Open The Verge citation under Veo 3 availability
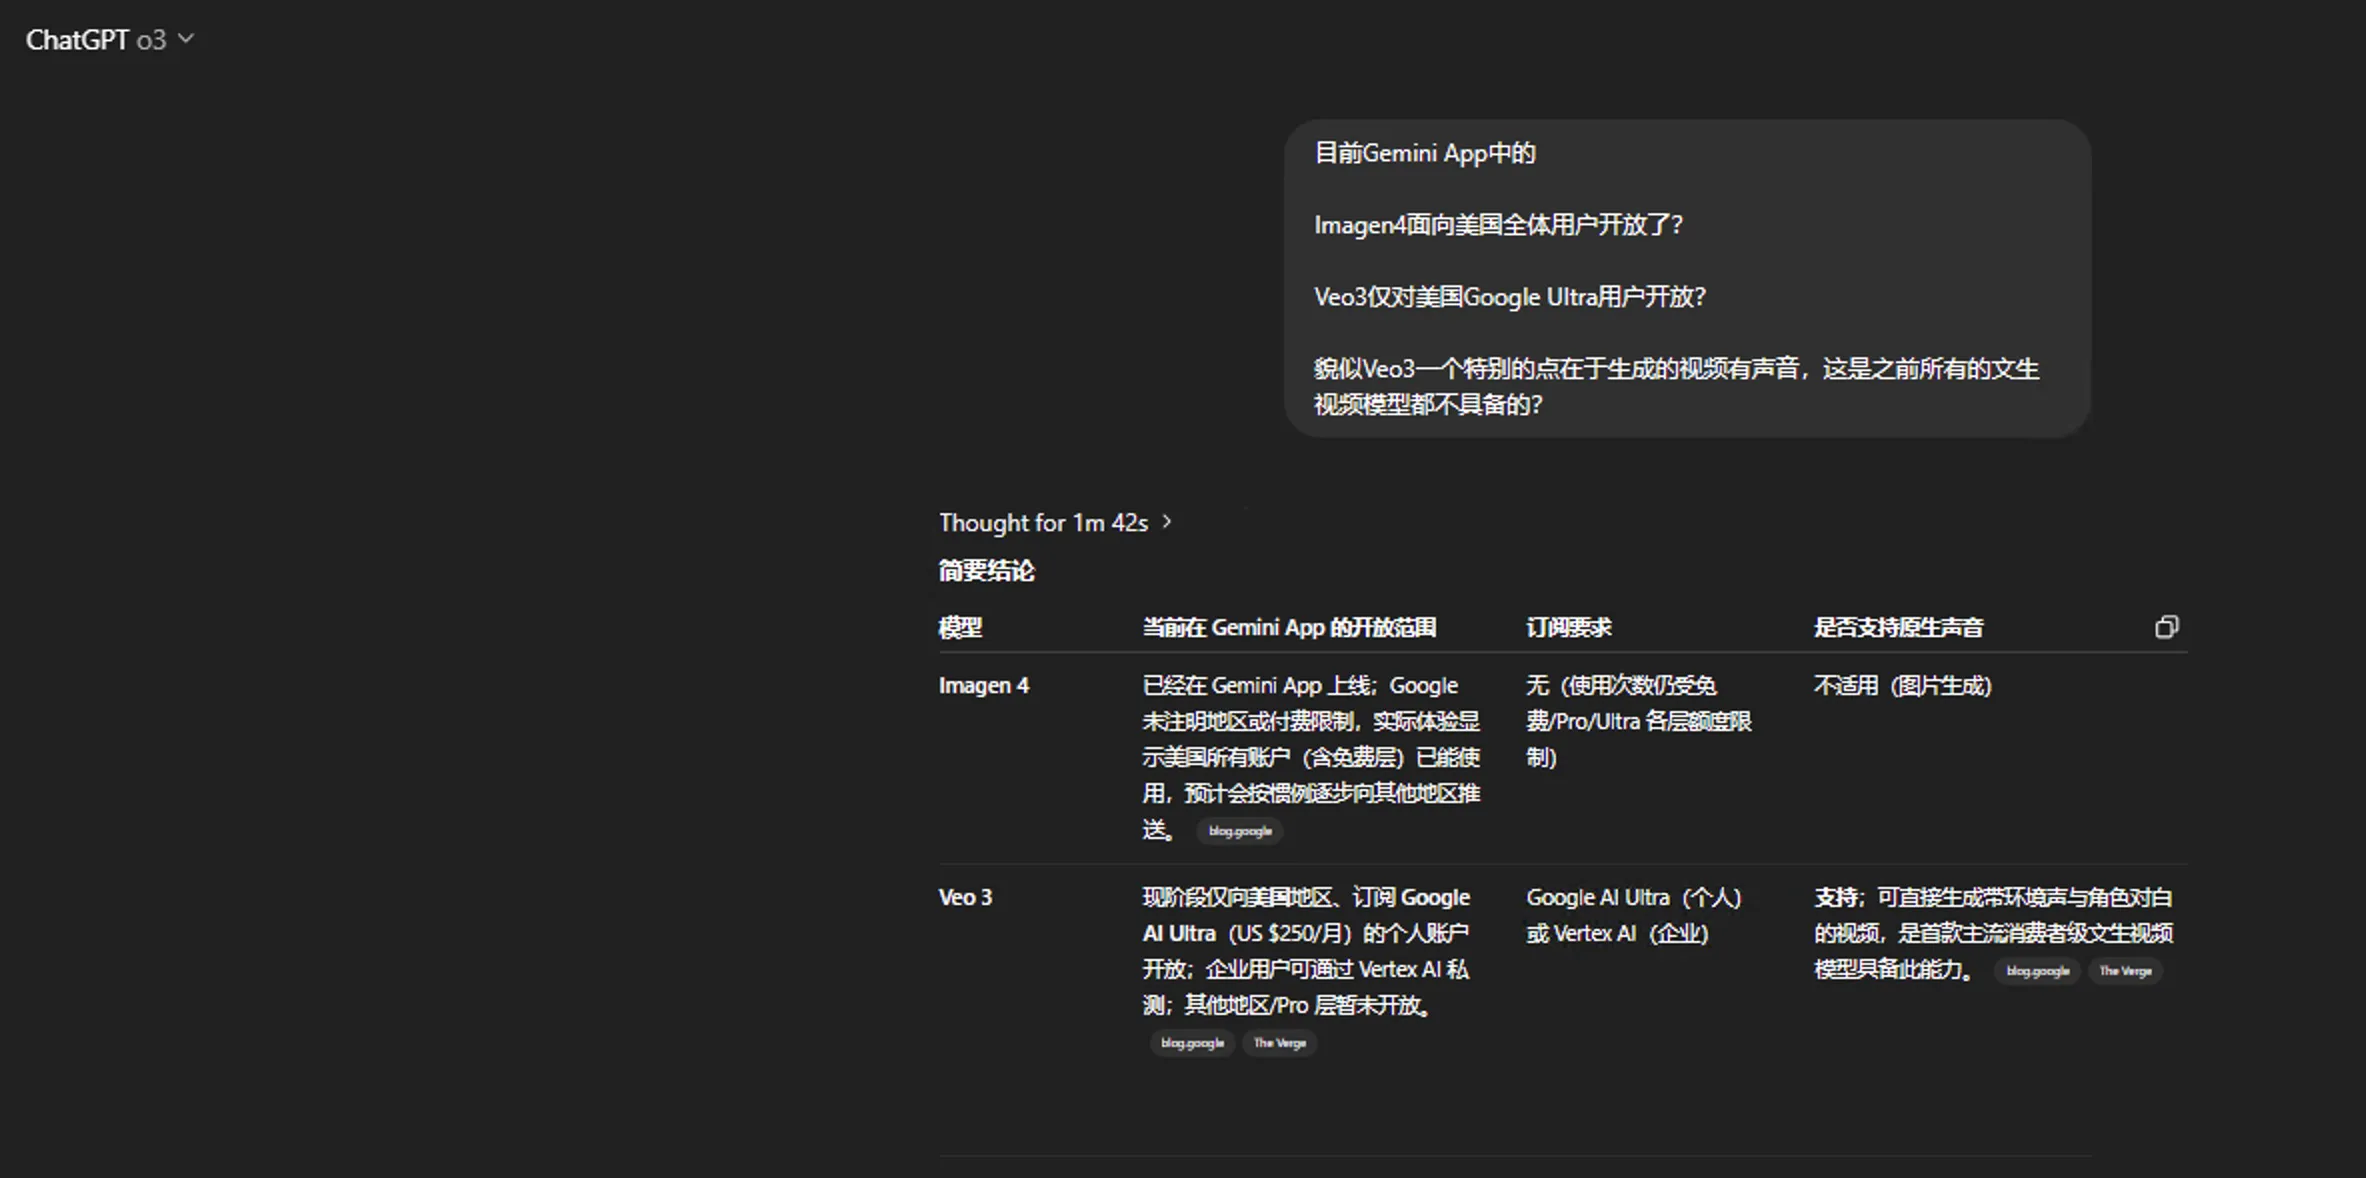2366x1178 pixels. click(x=1280, y=1043)
